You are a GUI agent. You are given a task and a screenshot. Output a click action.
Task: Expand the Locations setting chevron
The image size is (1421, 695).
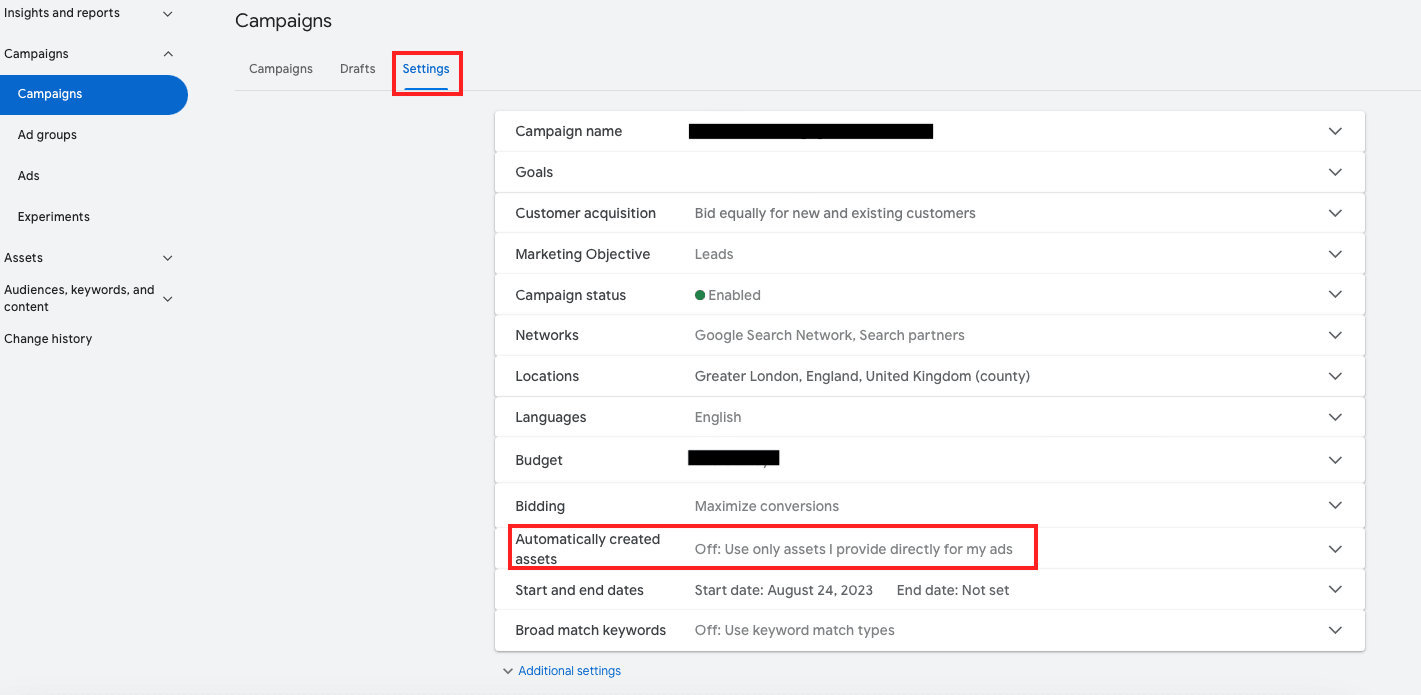pyautogui.click(x=1334, y=376)
